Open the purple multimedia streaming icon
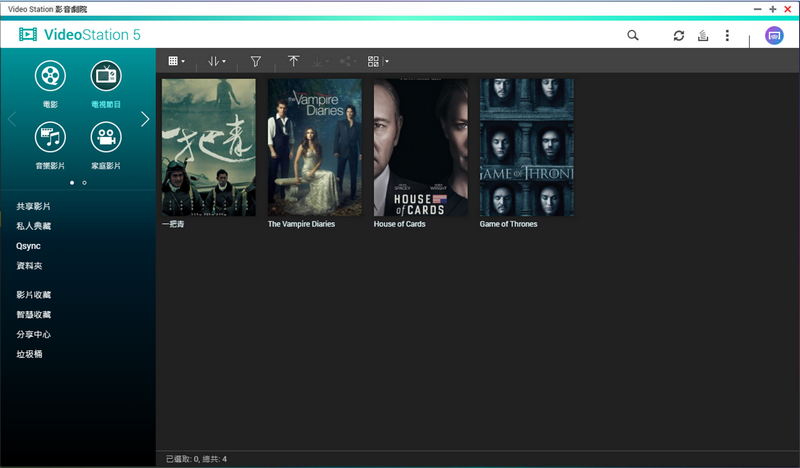The height and width of the screenshot is (468, 800). (x=774, y=36)
